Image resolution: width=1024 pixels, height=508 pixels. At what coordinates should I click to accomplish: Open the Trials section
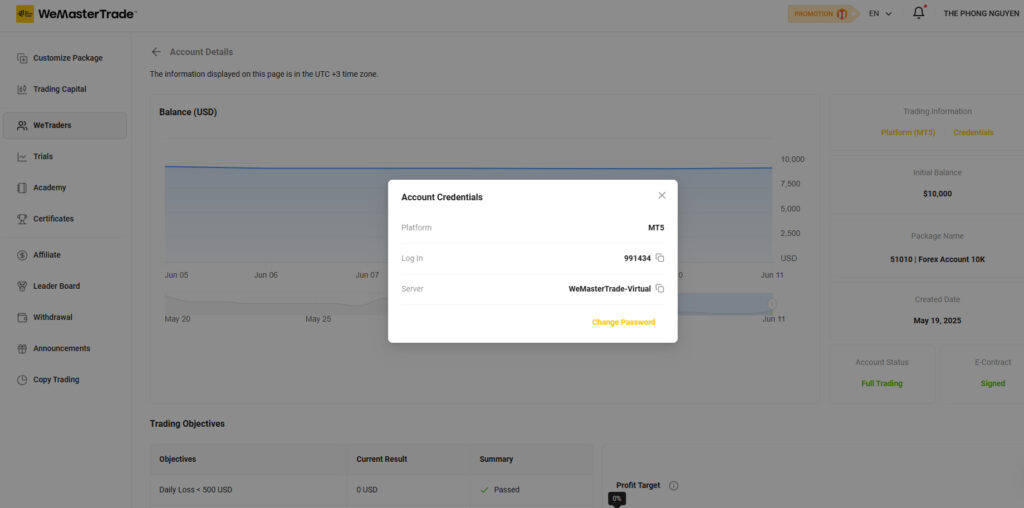[x=42, y=156]
